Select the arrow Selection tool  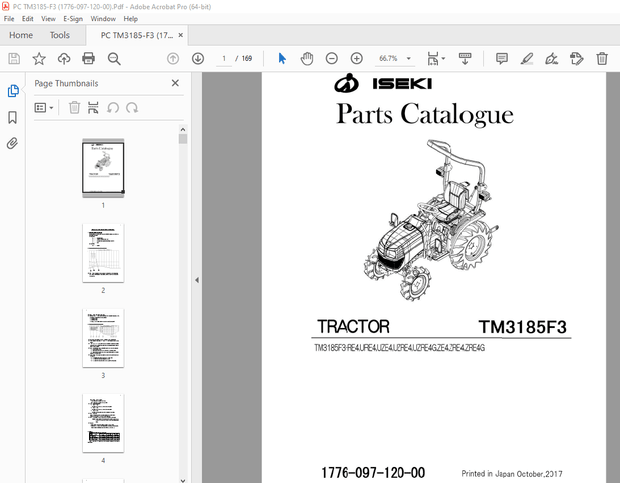click(x=282, y=58)
